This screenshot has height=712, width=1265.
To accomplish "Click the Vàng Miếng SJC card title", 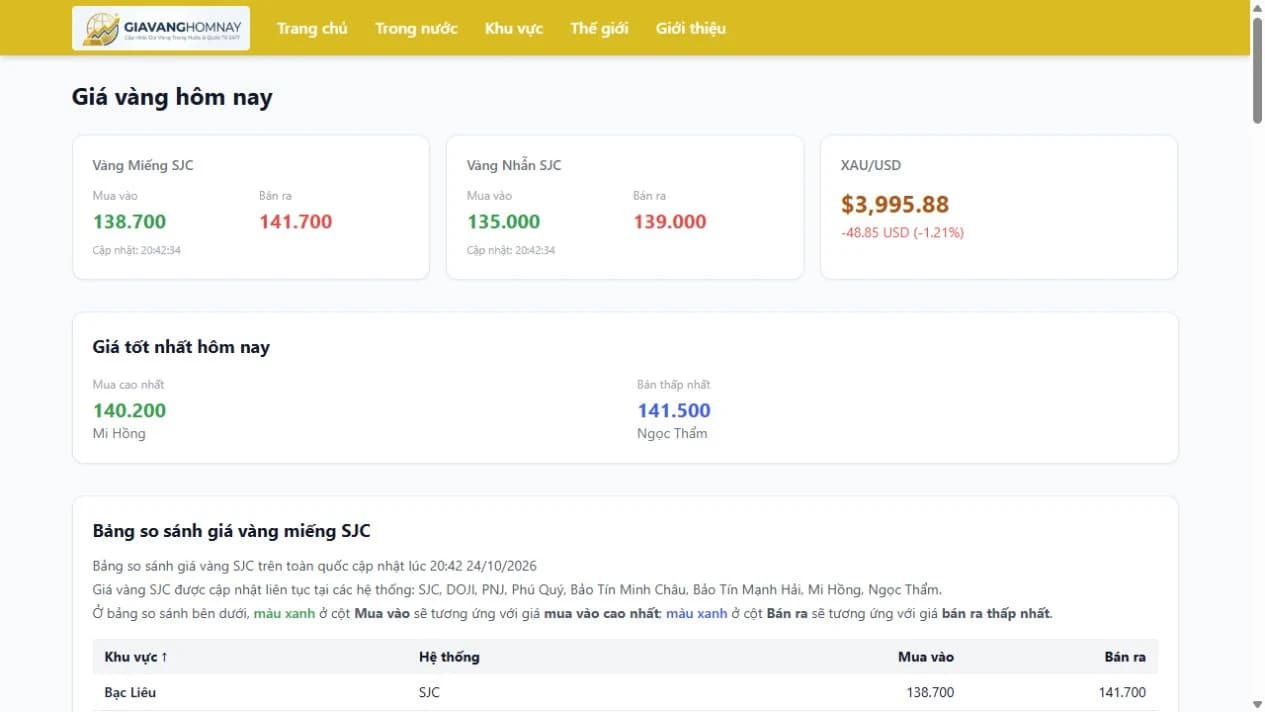I will [x=143, y=165].
